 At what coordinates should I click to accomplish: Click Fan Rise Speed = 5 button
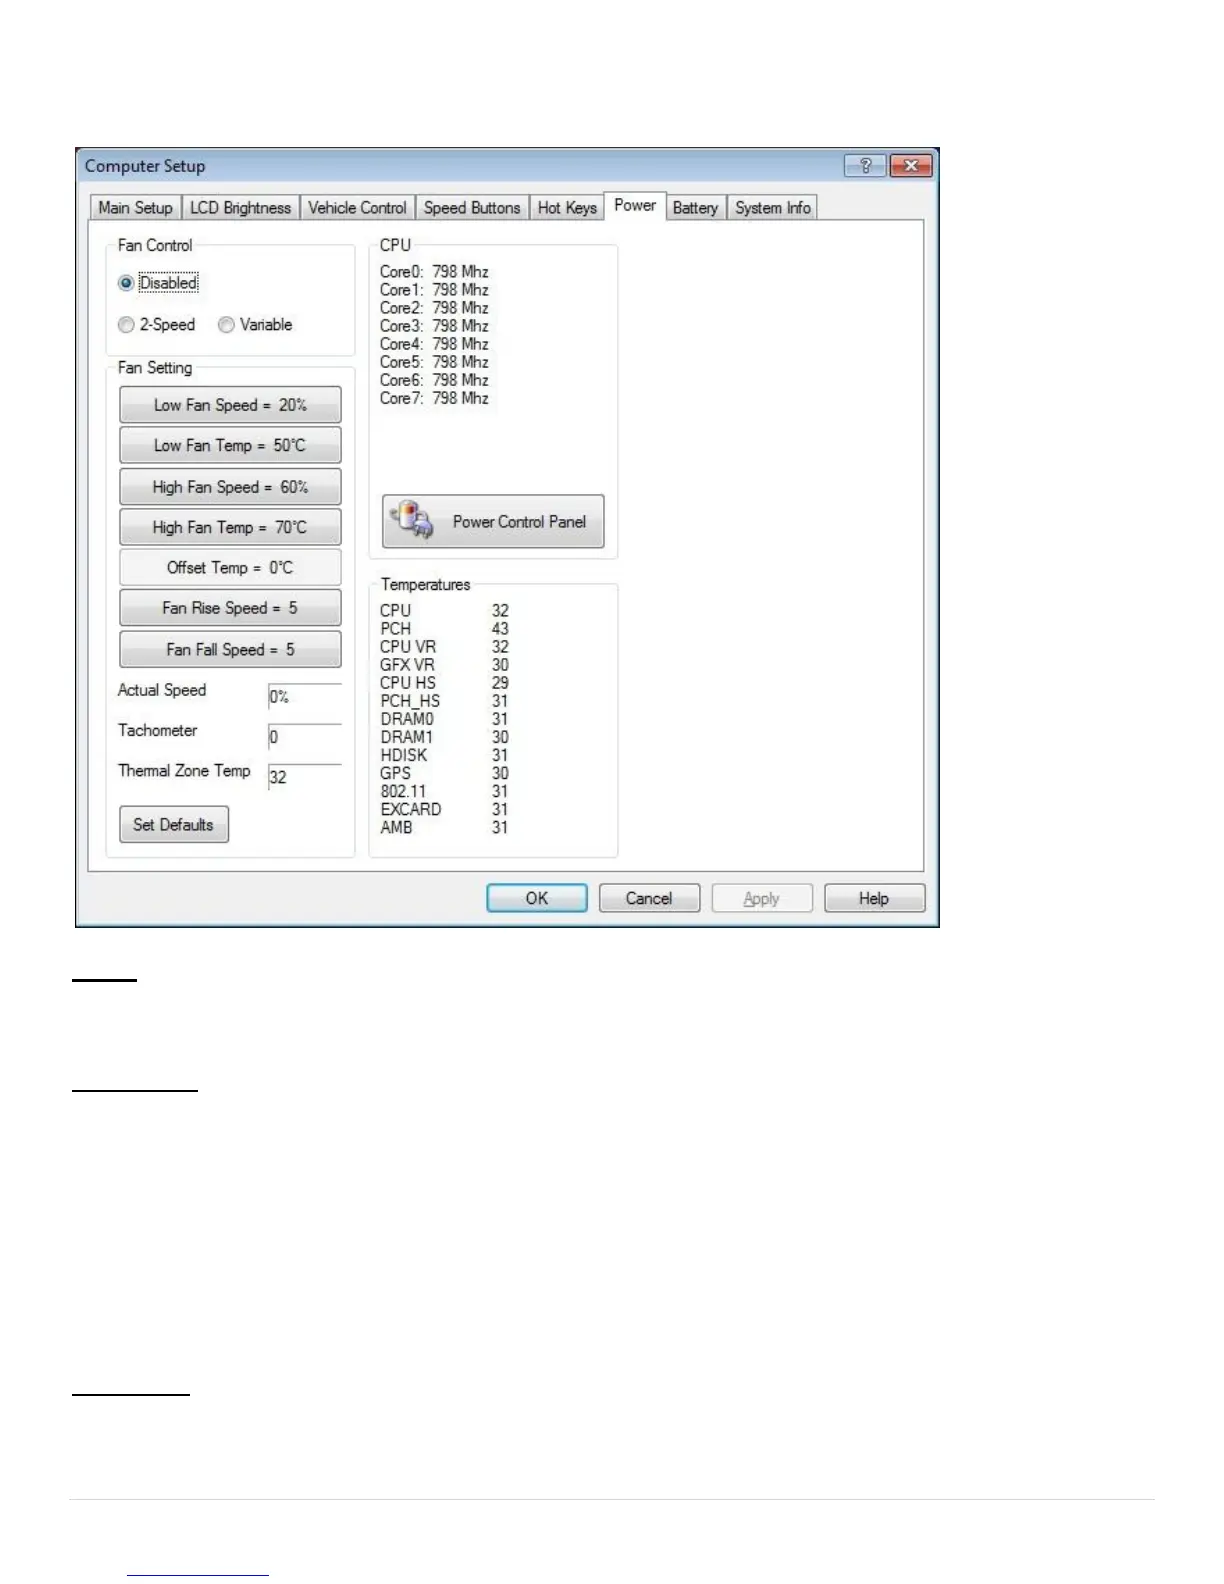[x=230, y=608]
